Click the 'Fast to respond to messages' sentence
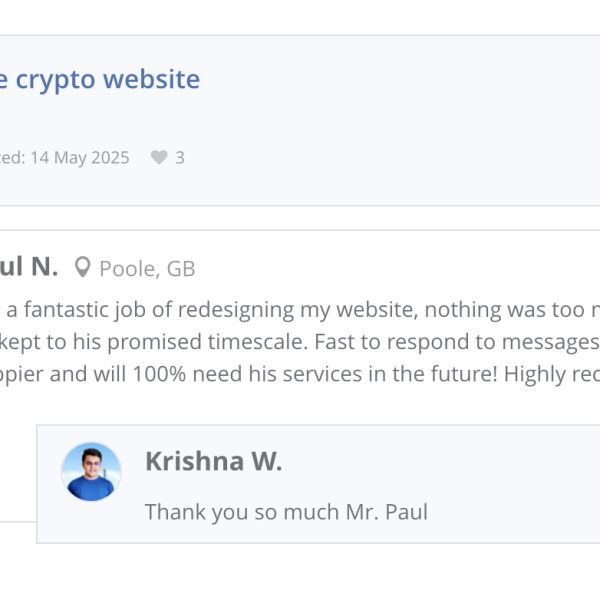This screenshot has height=600, width=600. coord(455,342)
